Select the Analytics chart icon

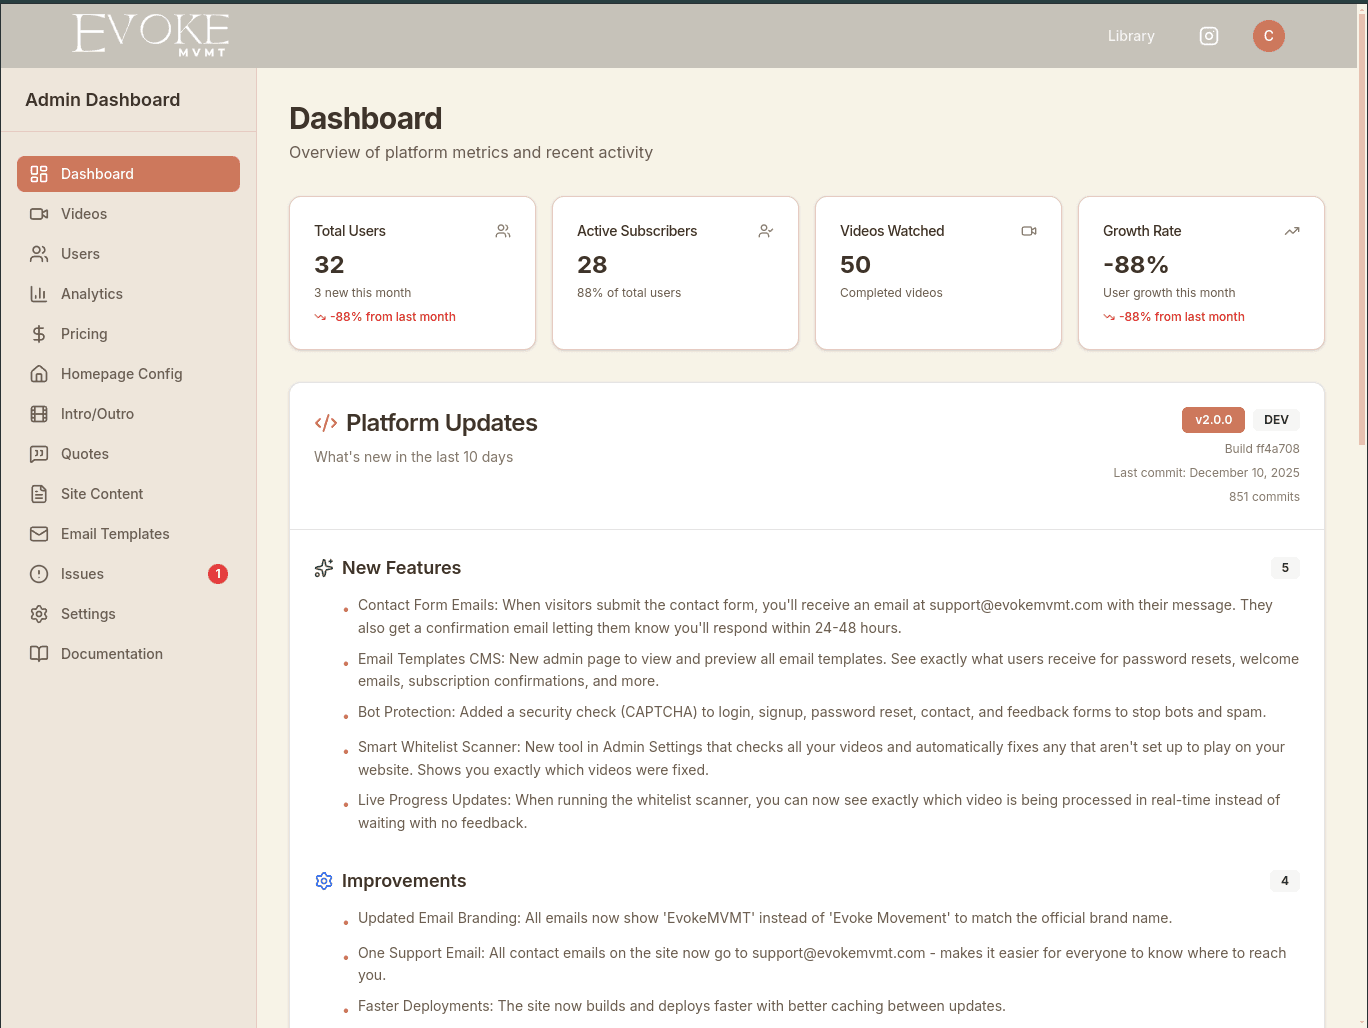pyautogui.click(x=40, y=293)
